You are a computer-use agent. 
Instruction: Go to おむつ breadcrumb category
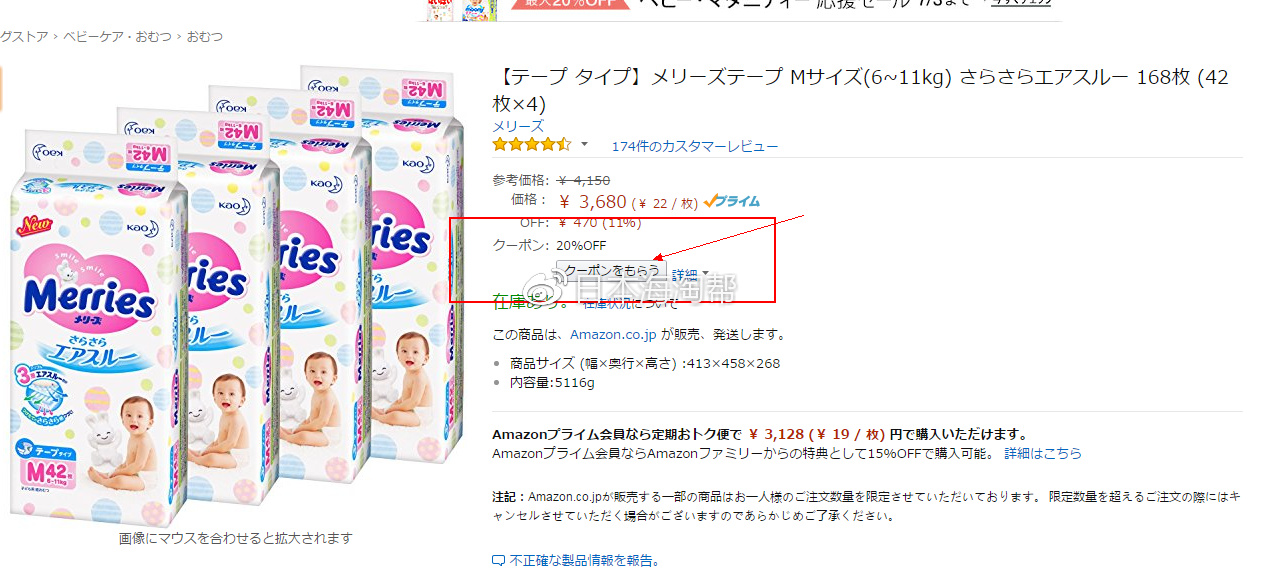click(206, 36)
